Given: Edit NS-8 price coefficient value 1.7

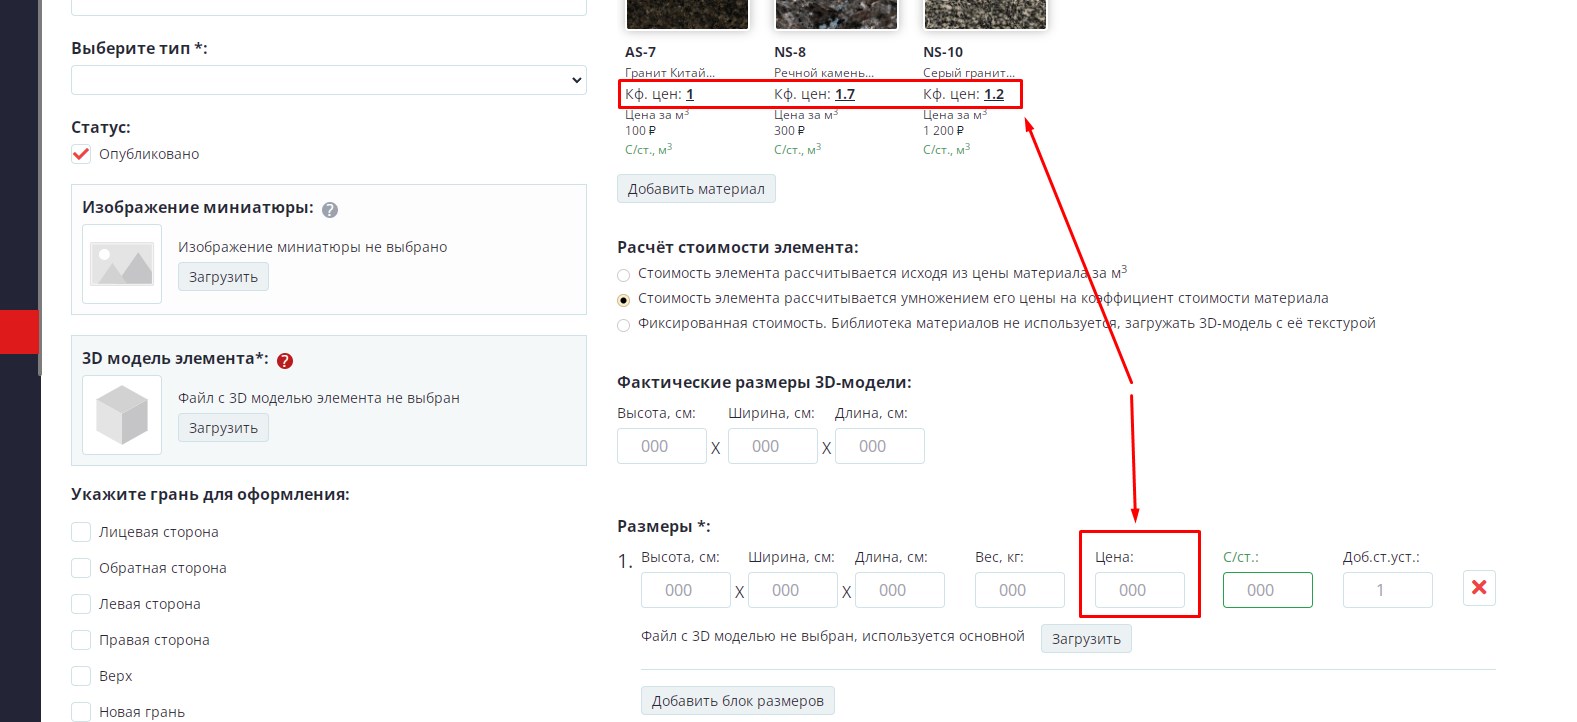Looking at the screenshot, I should 845,94.
